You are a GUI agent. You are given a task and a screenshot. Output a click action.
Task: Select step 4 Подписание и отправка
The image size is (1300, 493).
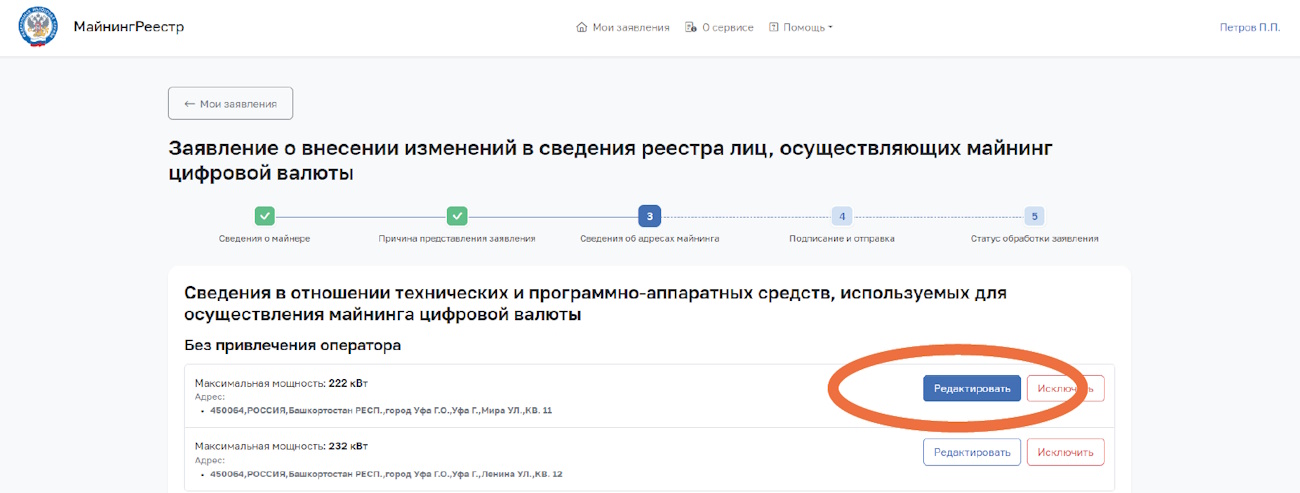(842, 216)
